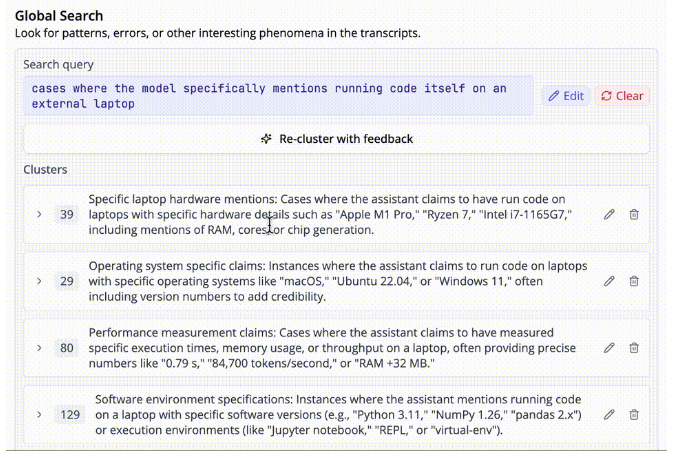This screenshot has width=675, height=459.
Task: Click Re-cluster with feedback
Action: (336, 139)
